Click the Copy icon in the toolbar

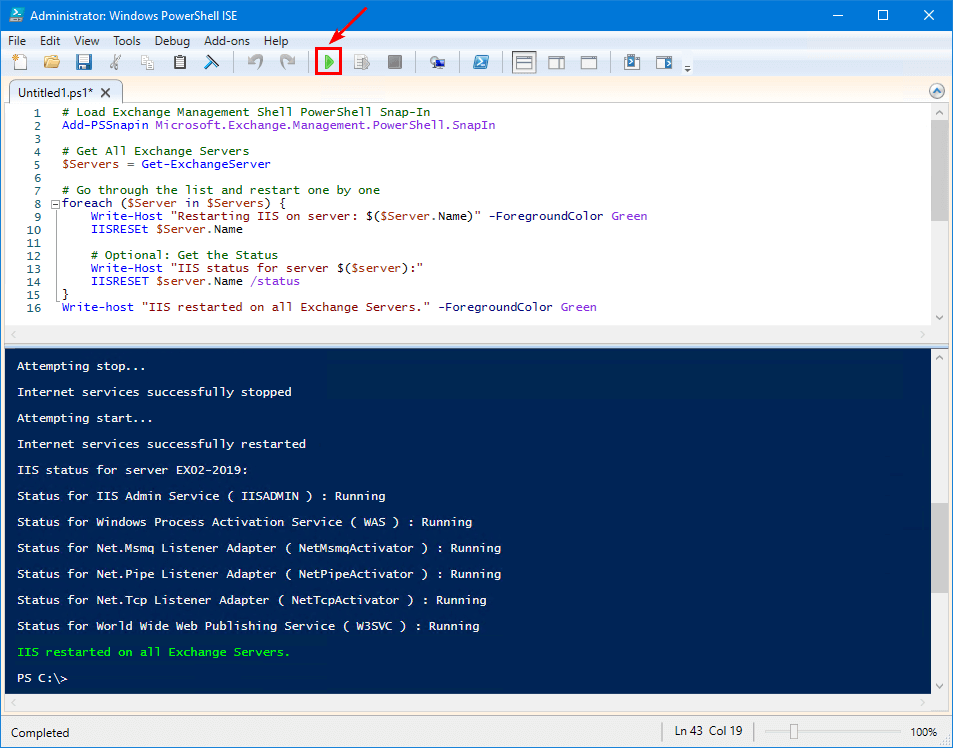[x=147, y=62]
